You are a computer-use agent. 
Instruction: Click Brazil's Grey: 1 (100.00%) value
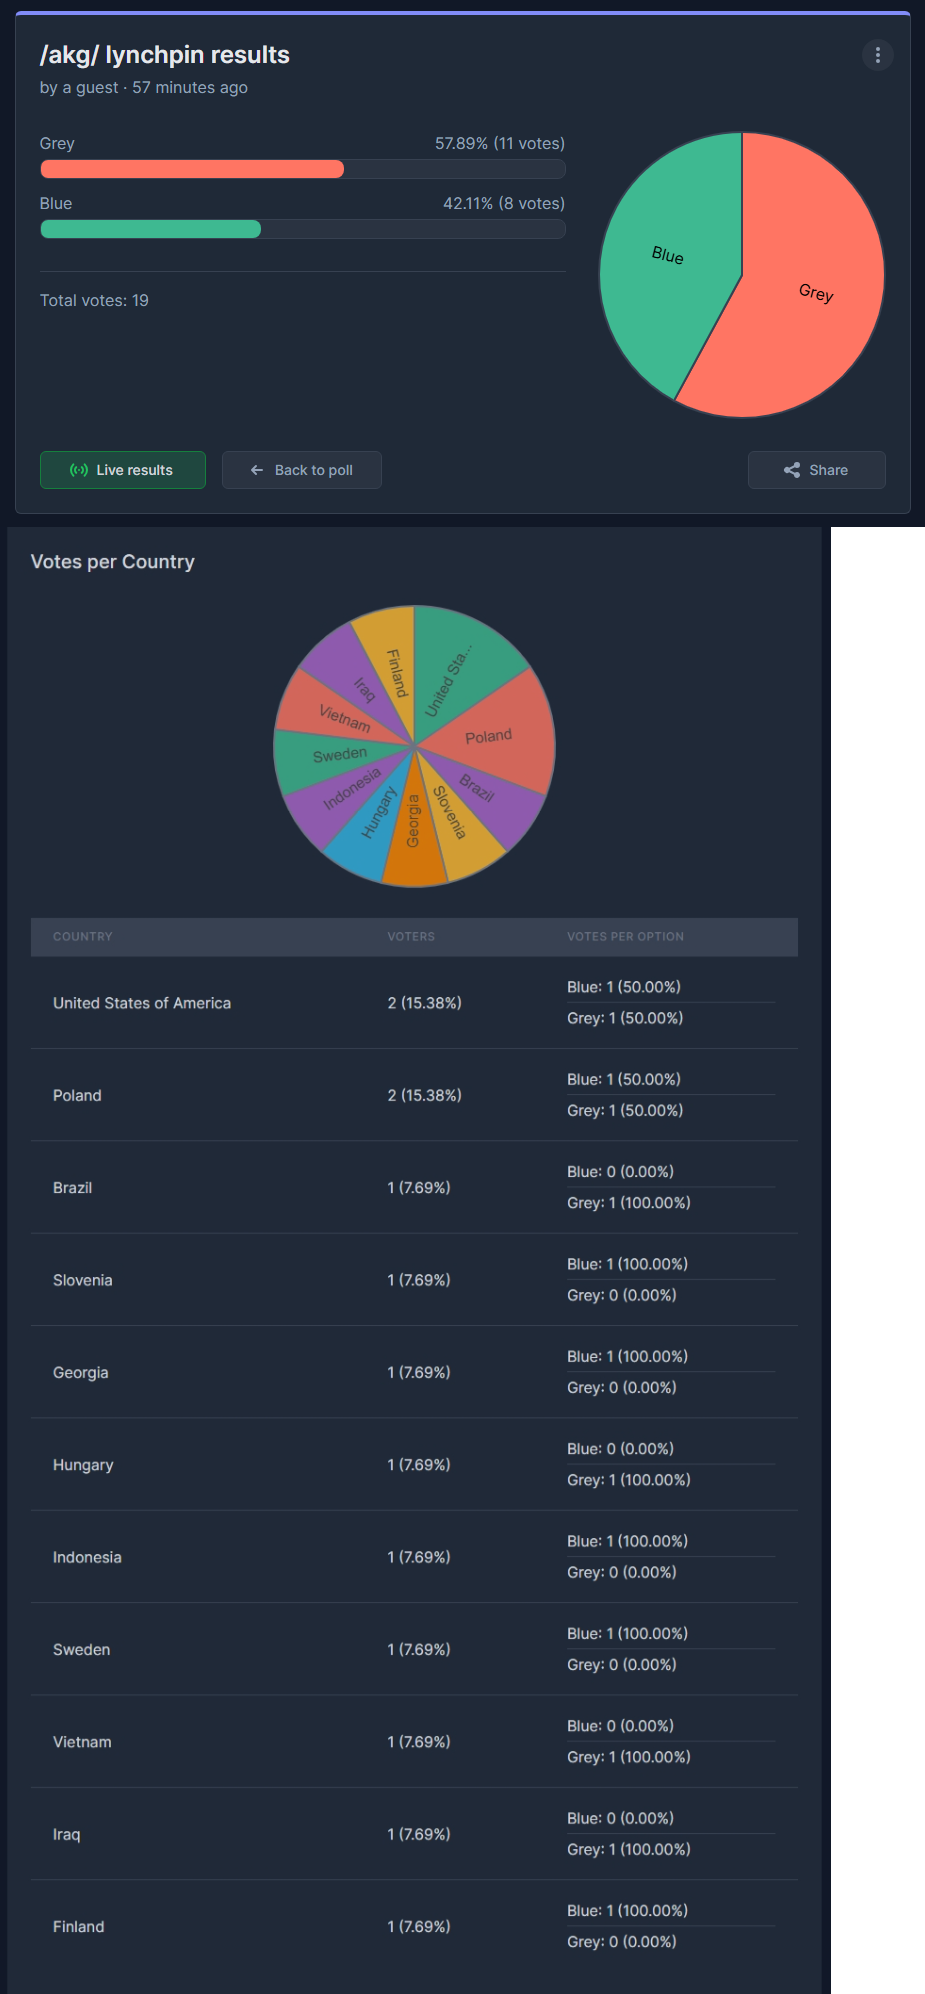629,1203
